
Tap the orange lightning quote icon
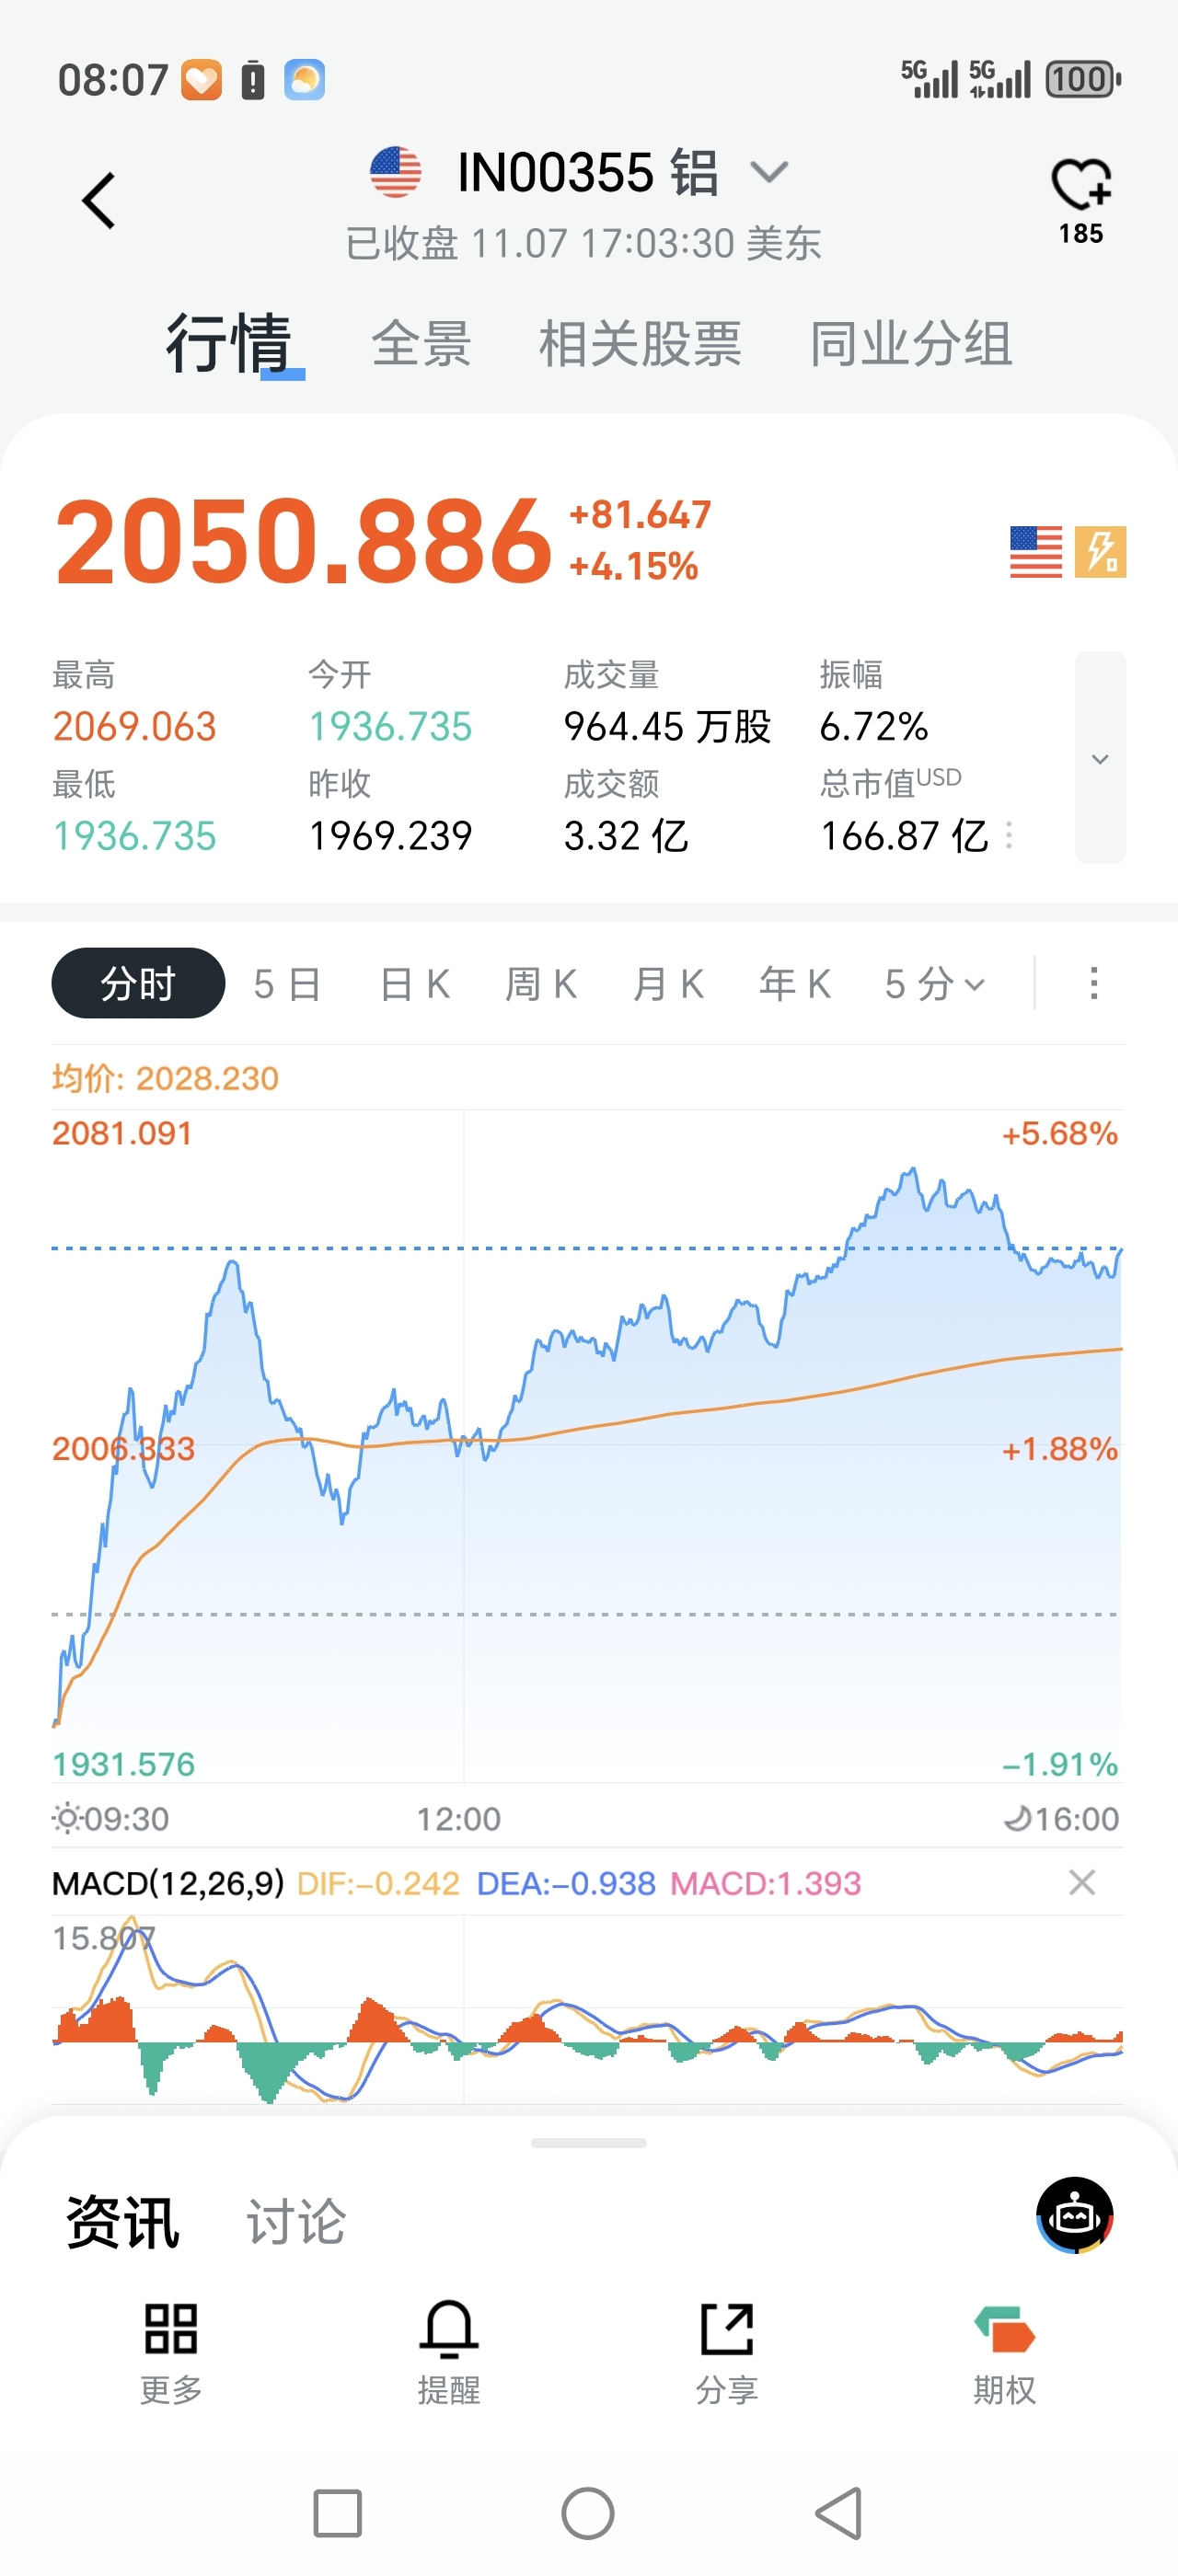click(1100, 552)
